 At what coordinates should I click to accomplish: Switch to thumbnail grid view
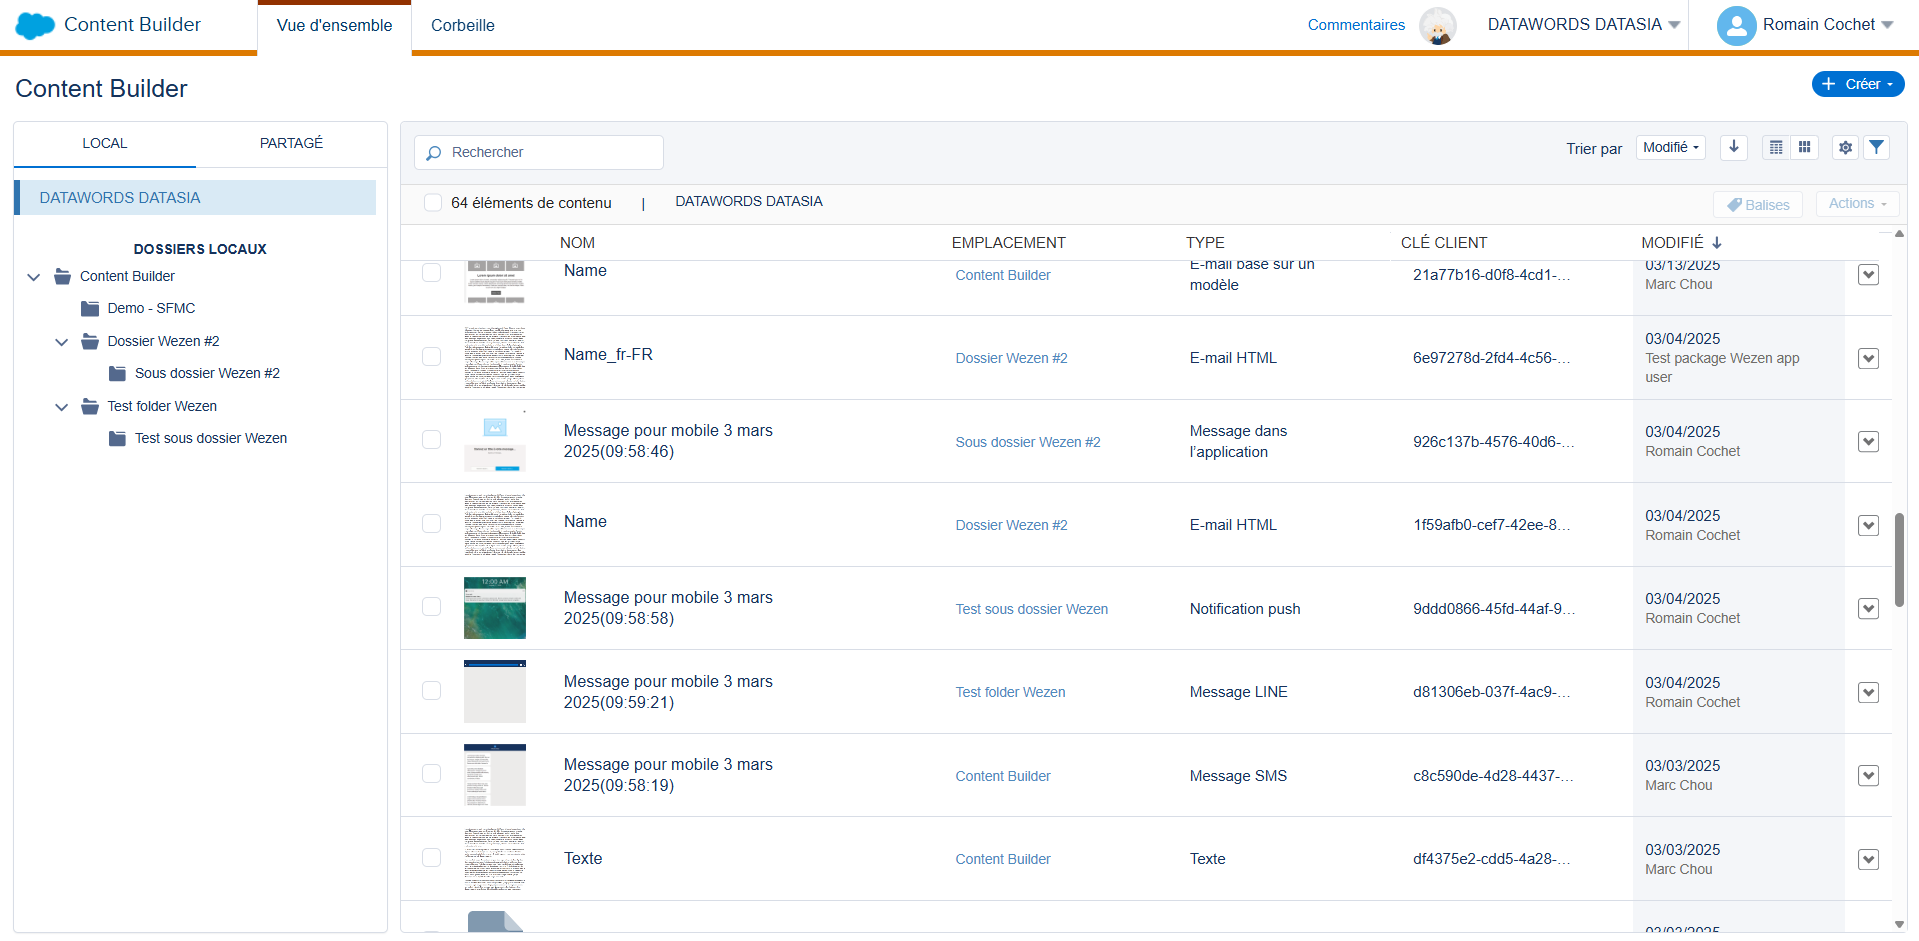click(1804, 147)
